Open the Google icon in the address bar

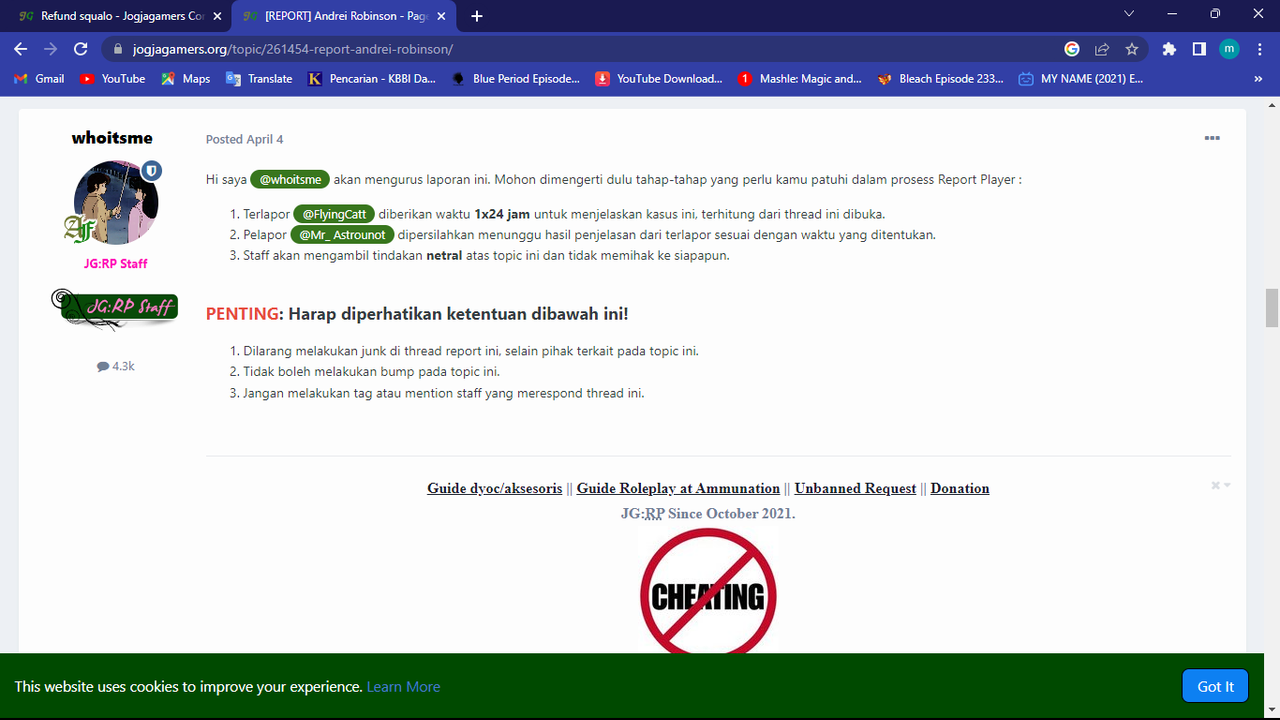[x=1072, y=48]
